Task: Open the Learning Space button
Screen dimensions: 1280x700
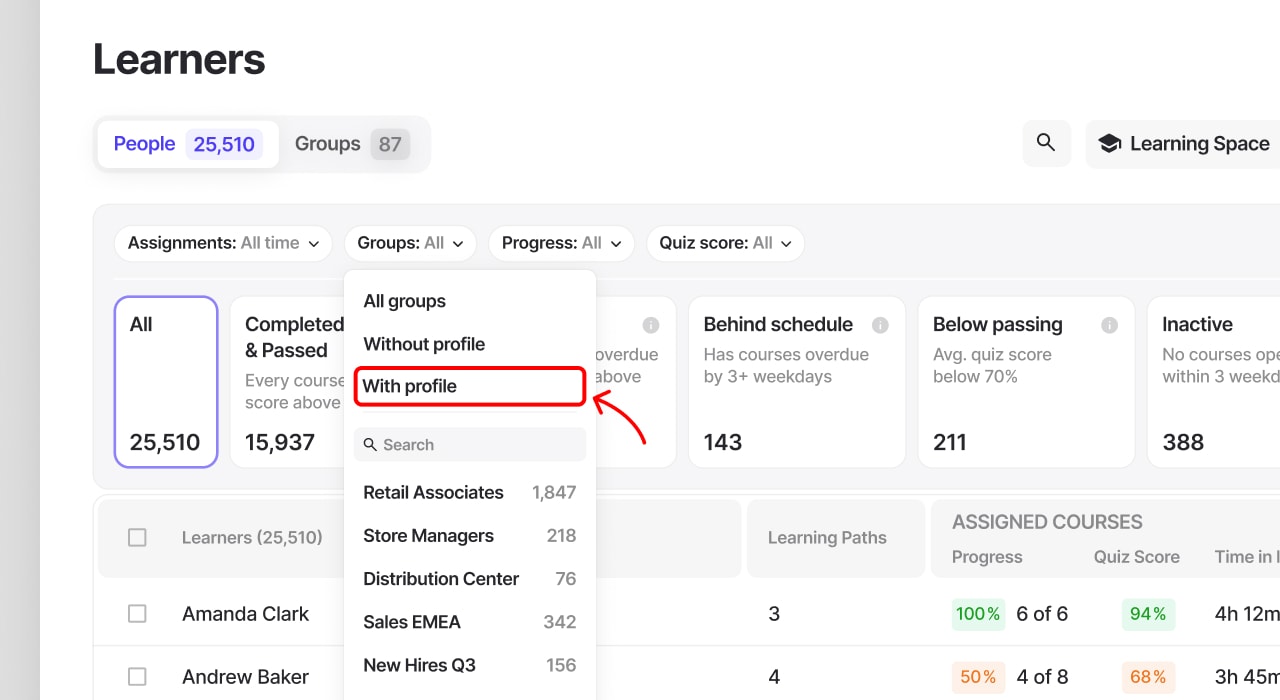Action: coord(1183,144)
